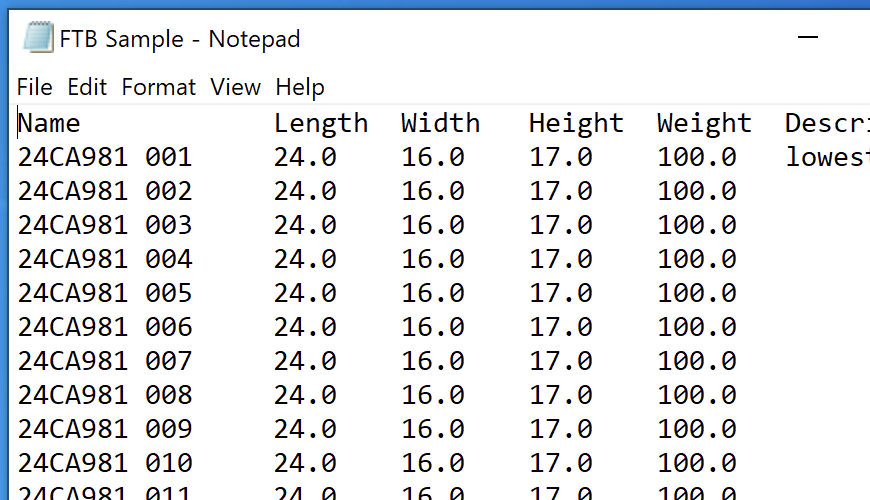Place the cursor in the Name header text
The image size is (870, 500).
click(x=49, y=124)
